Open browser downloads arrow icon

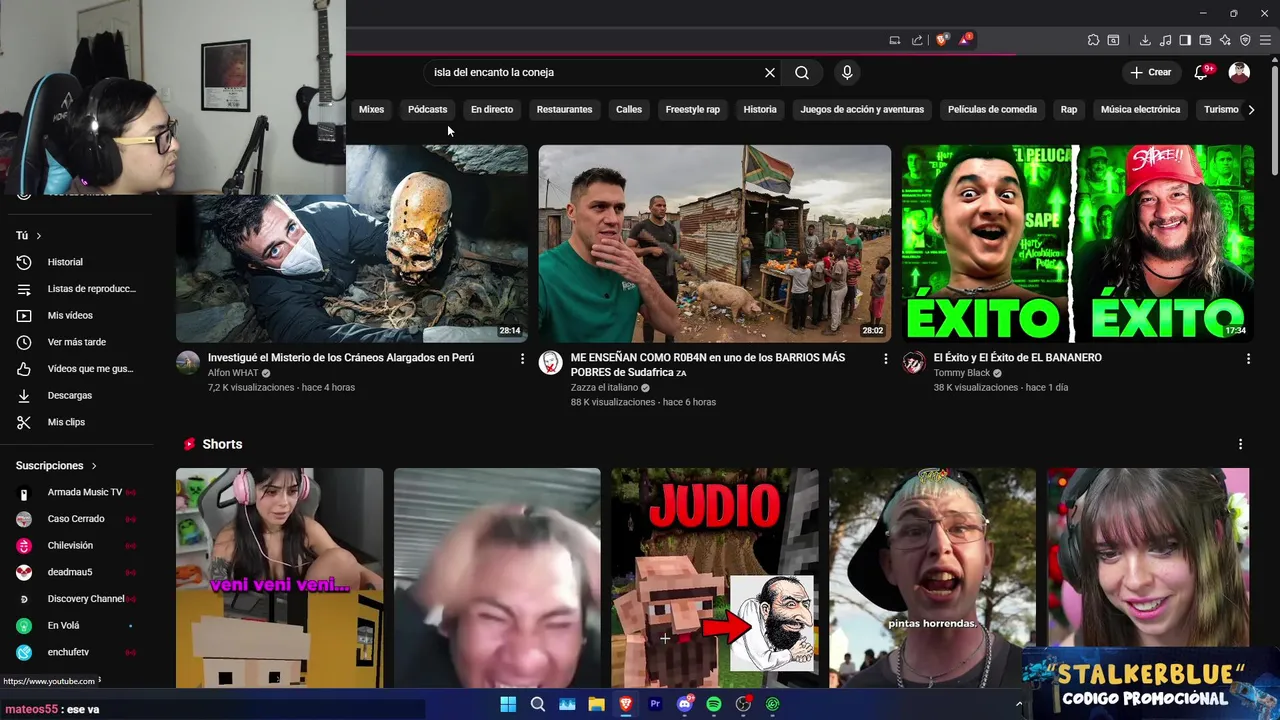click(x=1145, y=40)
